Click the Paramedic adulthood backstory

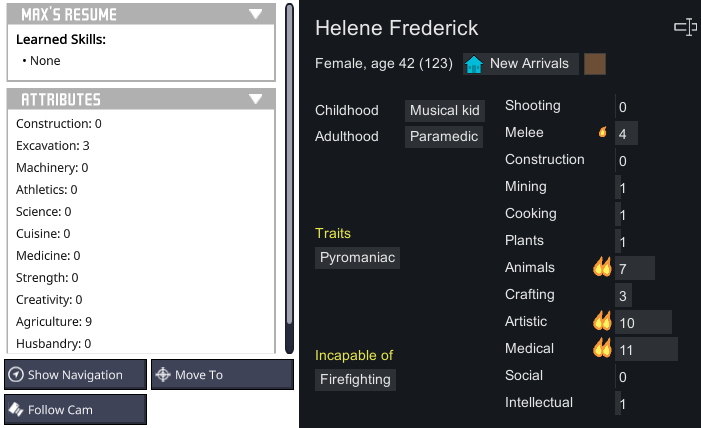tap(444, 136)
